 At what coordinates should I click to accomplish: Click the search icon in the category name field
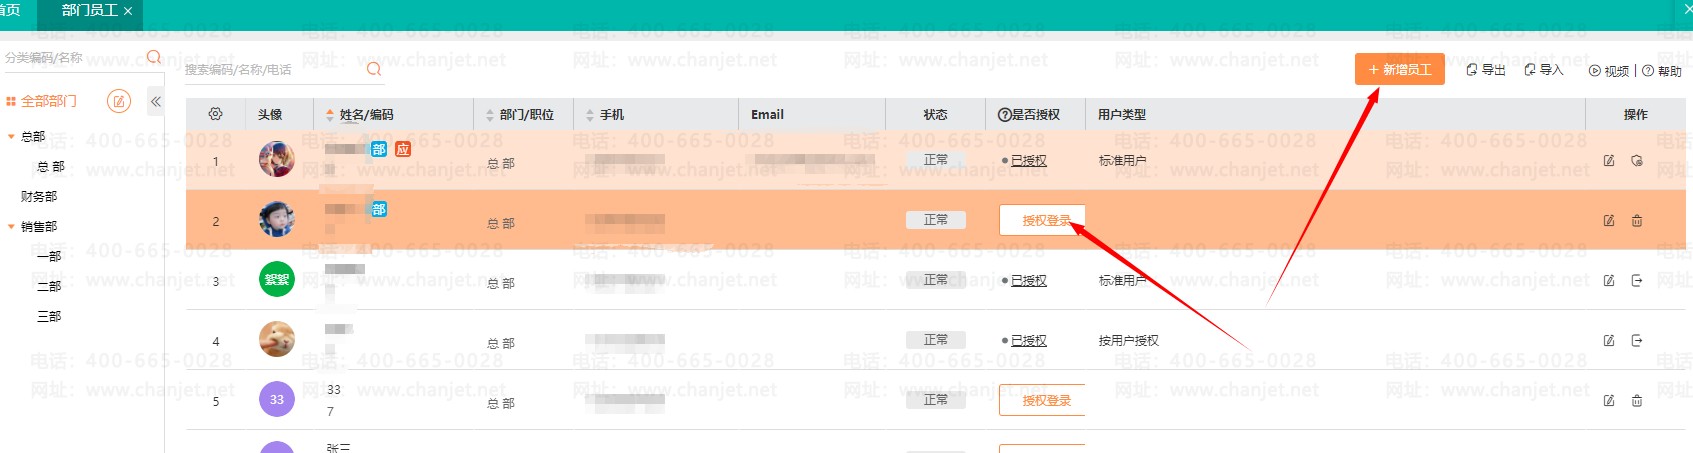(x=154, y=57)
